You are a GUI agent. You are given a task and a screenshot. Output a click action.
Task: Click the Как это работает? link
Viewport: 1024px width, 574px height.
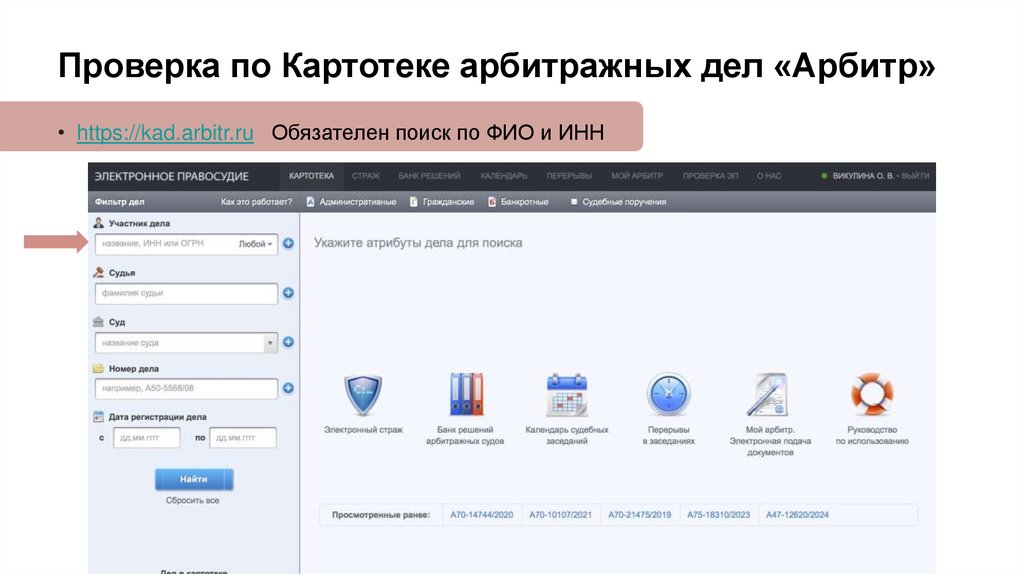[256, 202]
